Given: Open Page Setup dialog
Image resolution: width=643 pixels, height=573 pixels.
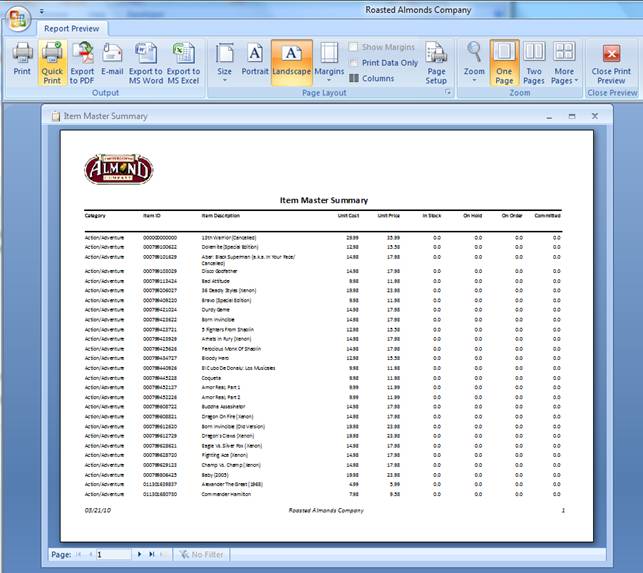Looking at the screenshot, I should click(x=436, y=62).
